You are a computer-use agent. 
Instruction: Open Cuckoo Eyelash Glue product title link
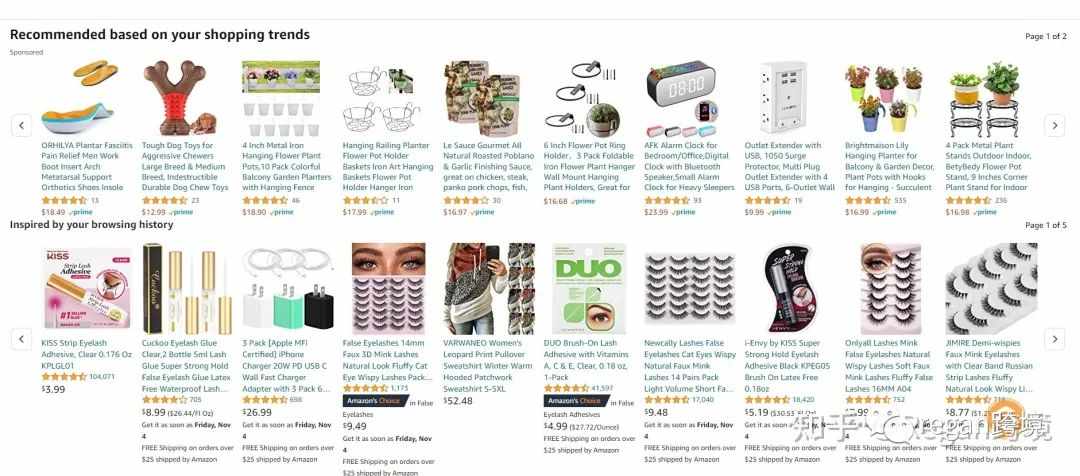(x=185, y=366)
